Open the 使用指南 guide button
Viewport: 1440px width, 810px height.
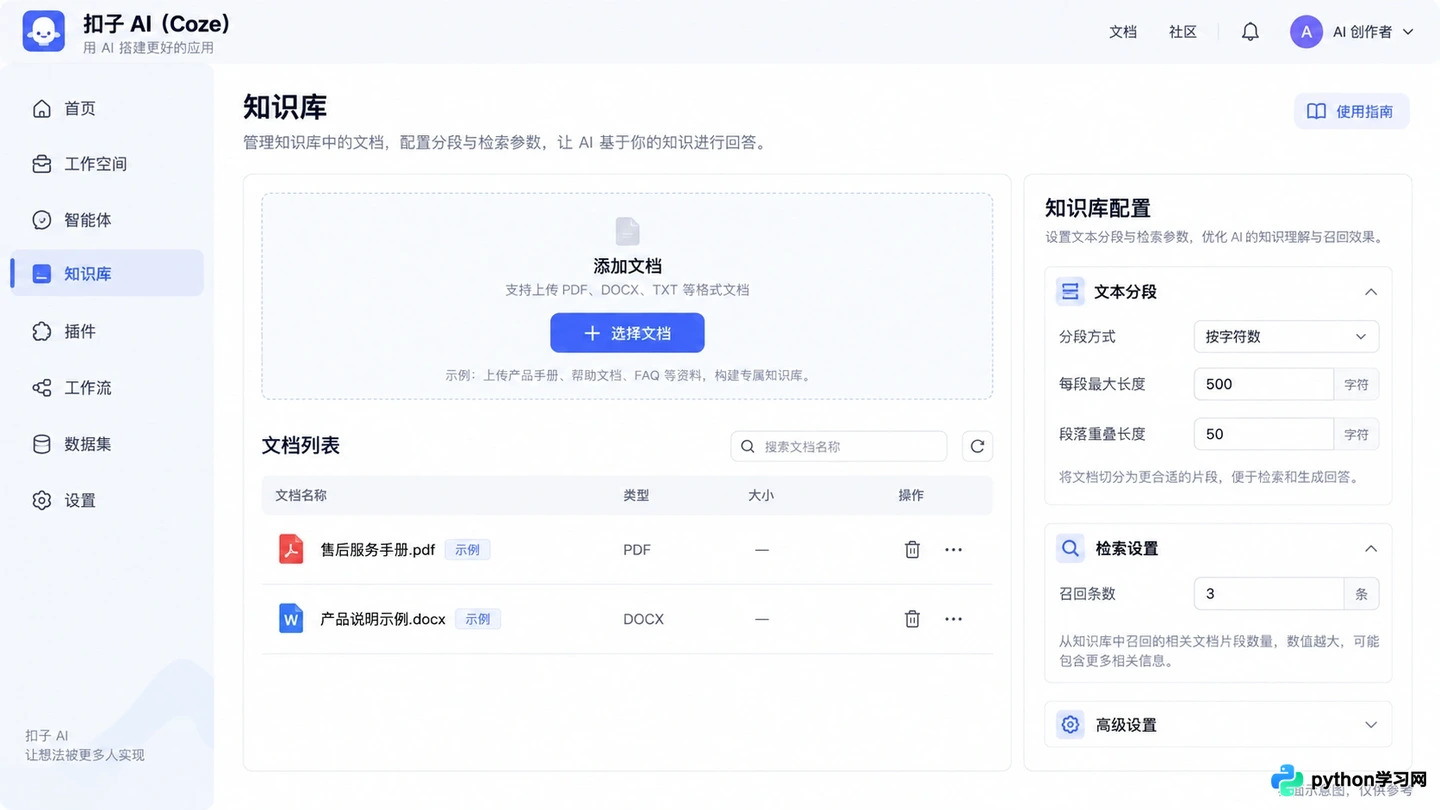[1351, 111]
